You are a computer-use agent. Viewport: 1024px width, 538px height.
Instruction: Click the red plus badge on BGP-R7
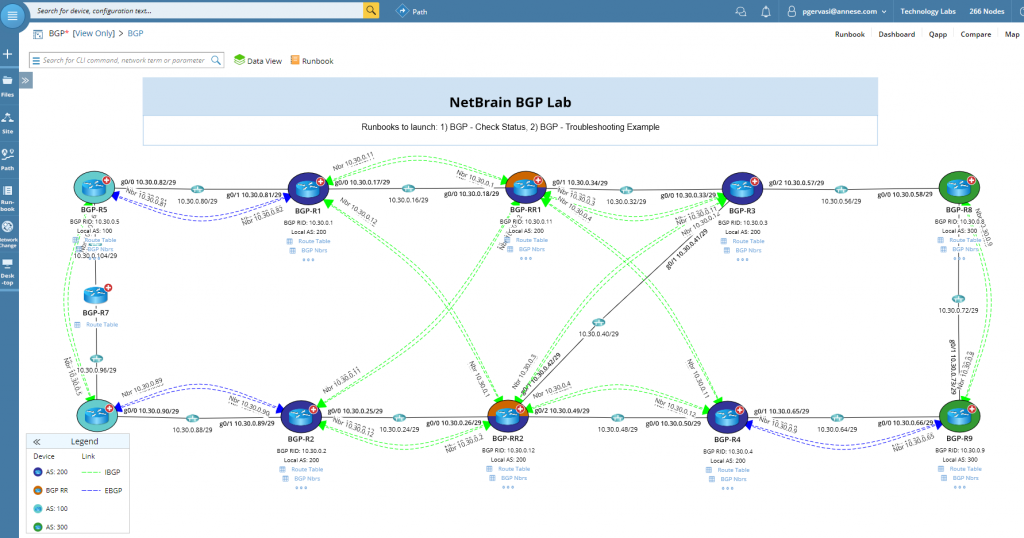point(108,287)
